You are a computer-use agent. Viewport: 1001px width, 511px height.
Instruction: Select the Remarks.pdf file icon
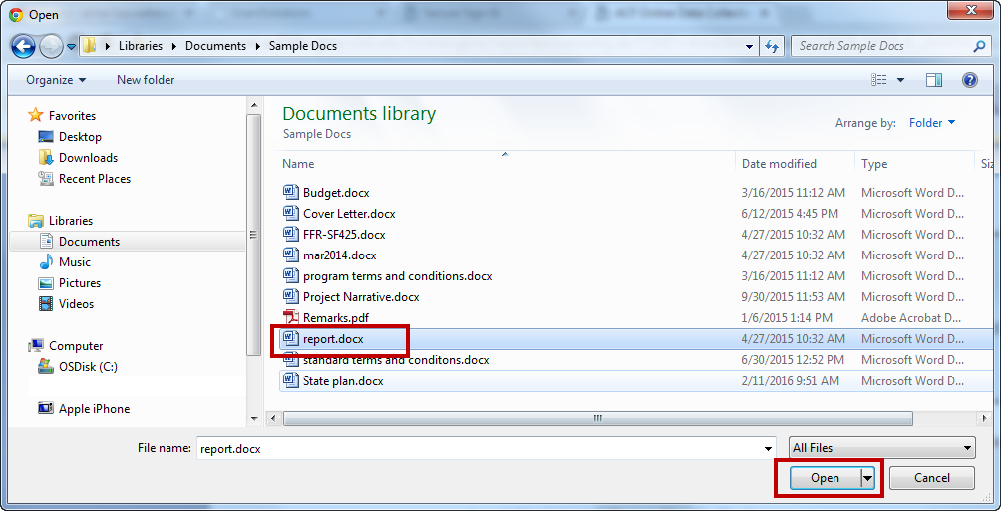[x=291, y=317]
